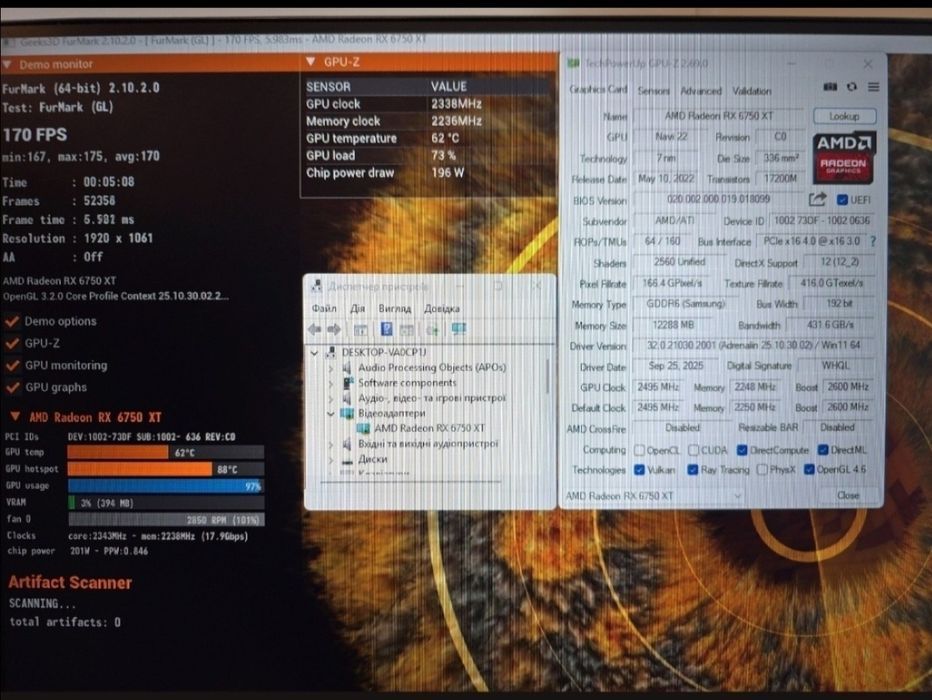Toggle the DirectML checkbox
This screenshot has width=932, height=700.
[823, 450]
